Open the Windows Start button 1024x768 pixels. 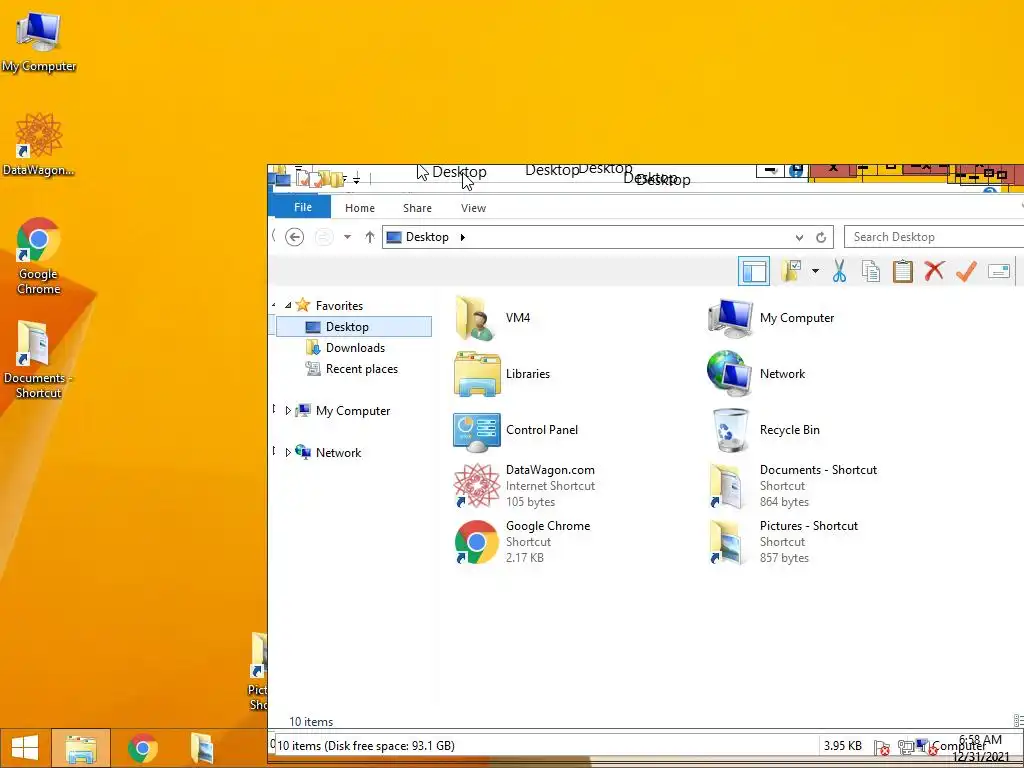(x=25, y=748)
